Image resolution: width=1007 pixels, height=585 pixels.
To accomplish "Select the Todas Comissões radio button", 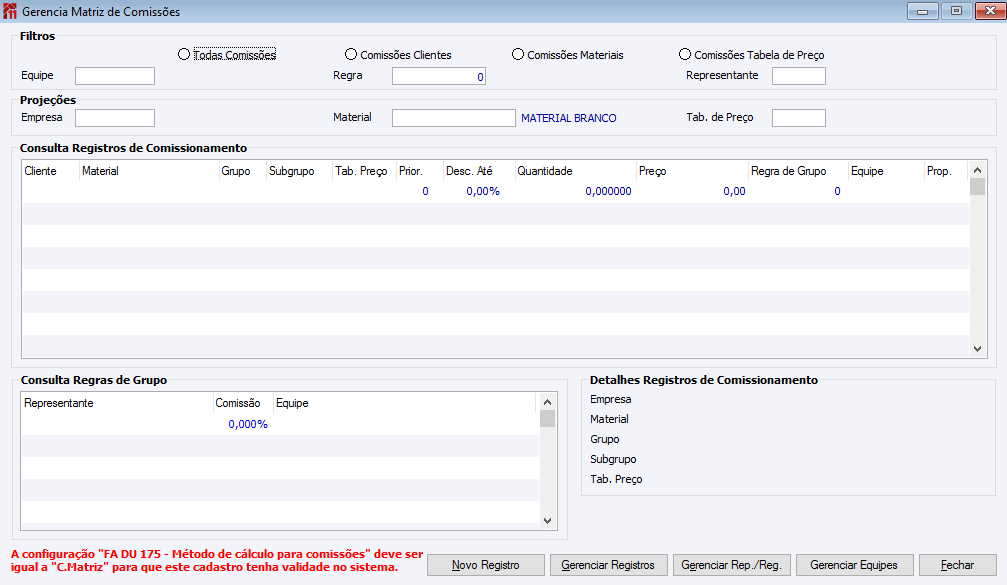I will pos(184,55).
